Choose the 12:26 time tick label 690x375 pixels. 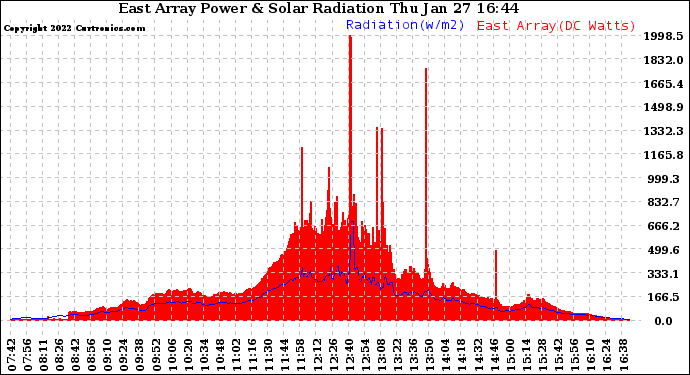[x=333, y=355]
